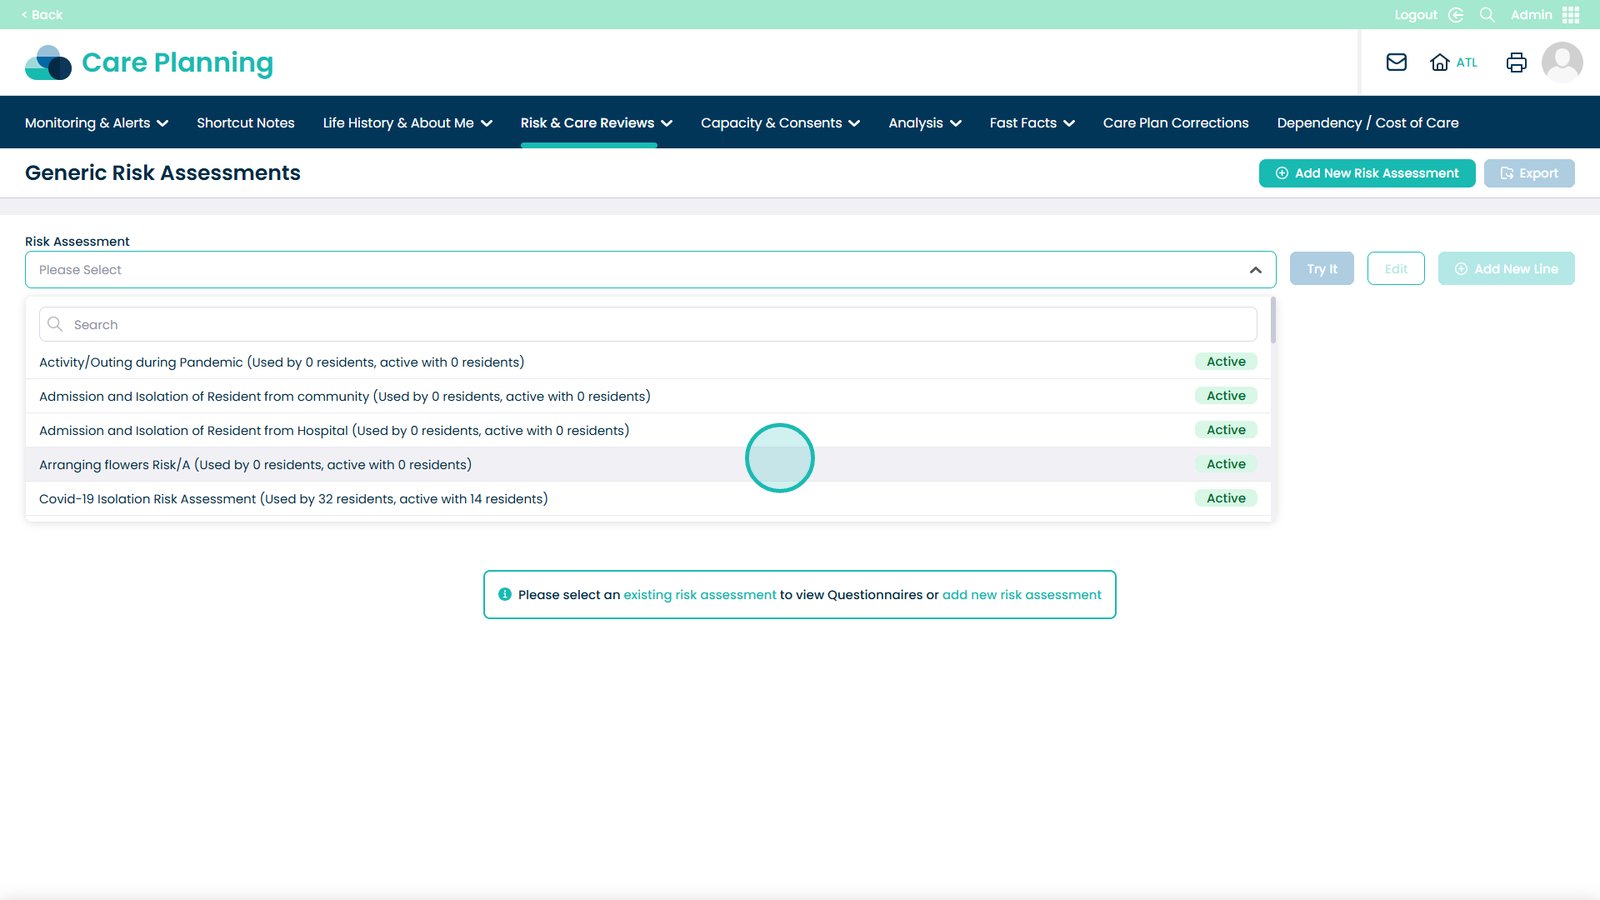Open the Shortcut Notes tab
Screen dimensions: 1600x900
coord(245,123)
